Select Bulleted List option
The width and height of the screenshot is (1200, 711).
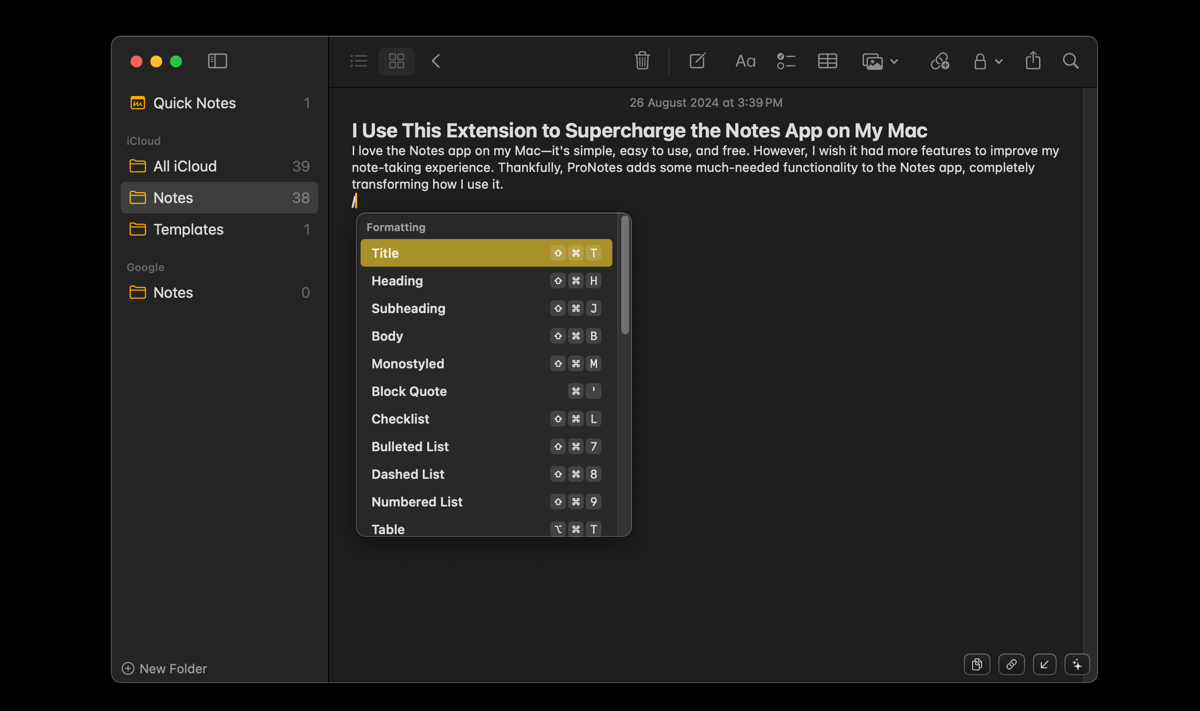tap(486, 446)
